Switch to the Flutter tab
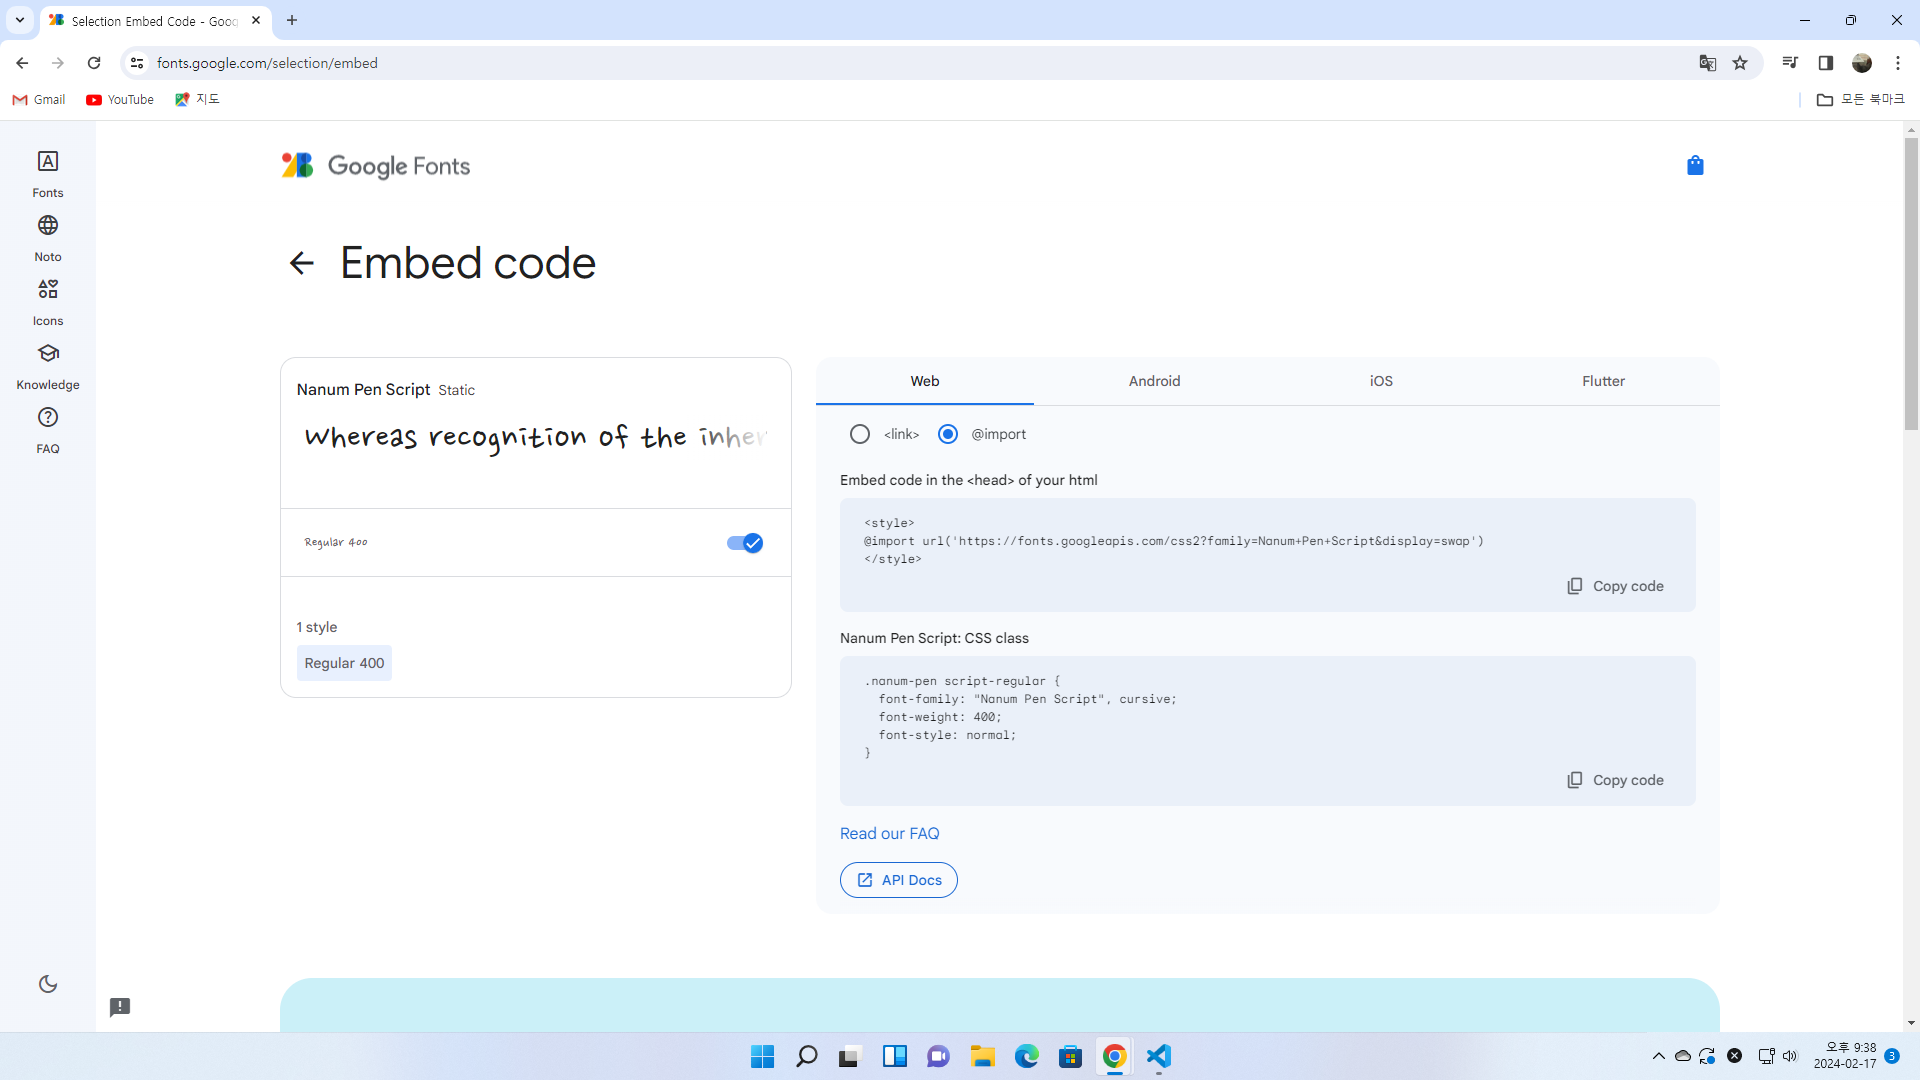 click(1603, 381)
